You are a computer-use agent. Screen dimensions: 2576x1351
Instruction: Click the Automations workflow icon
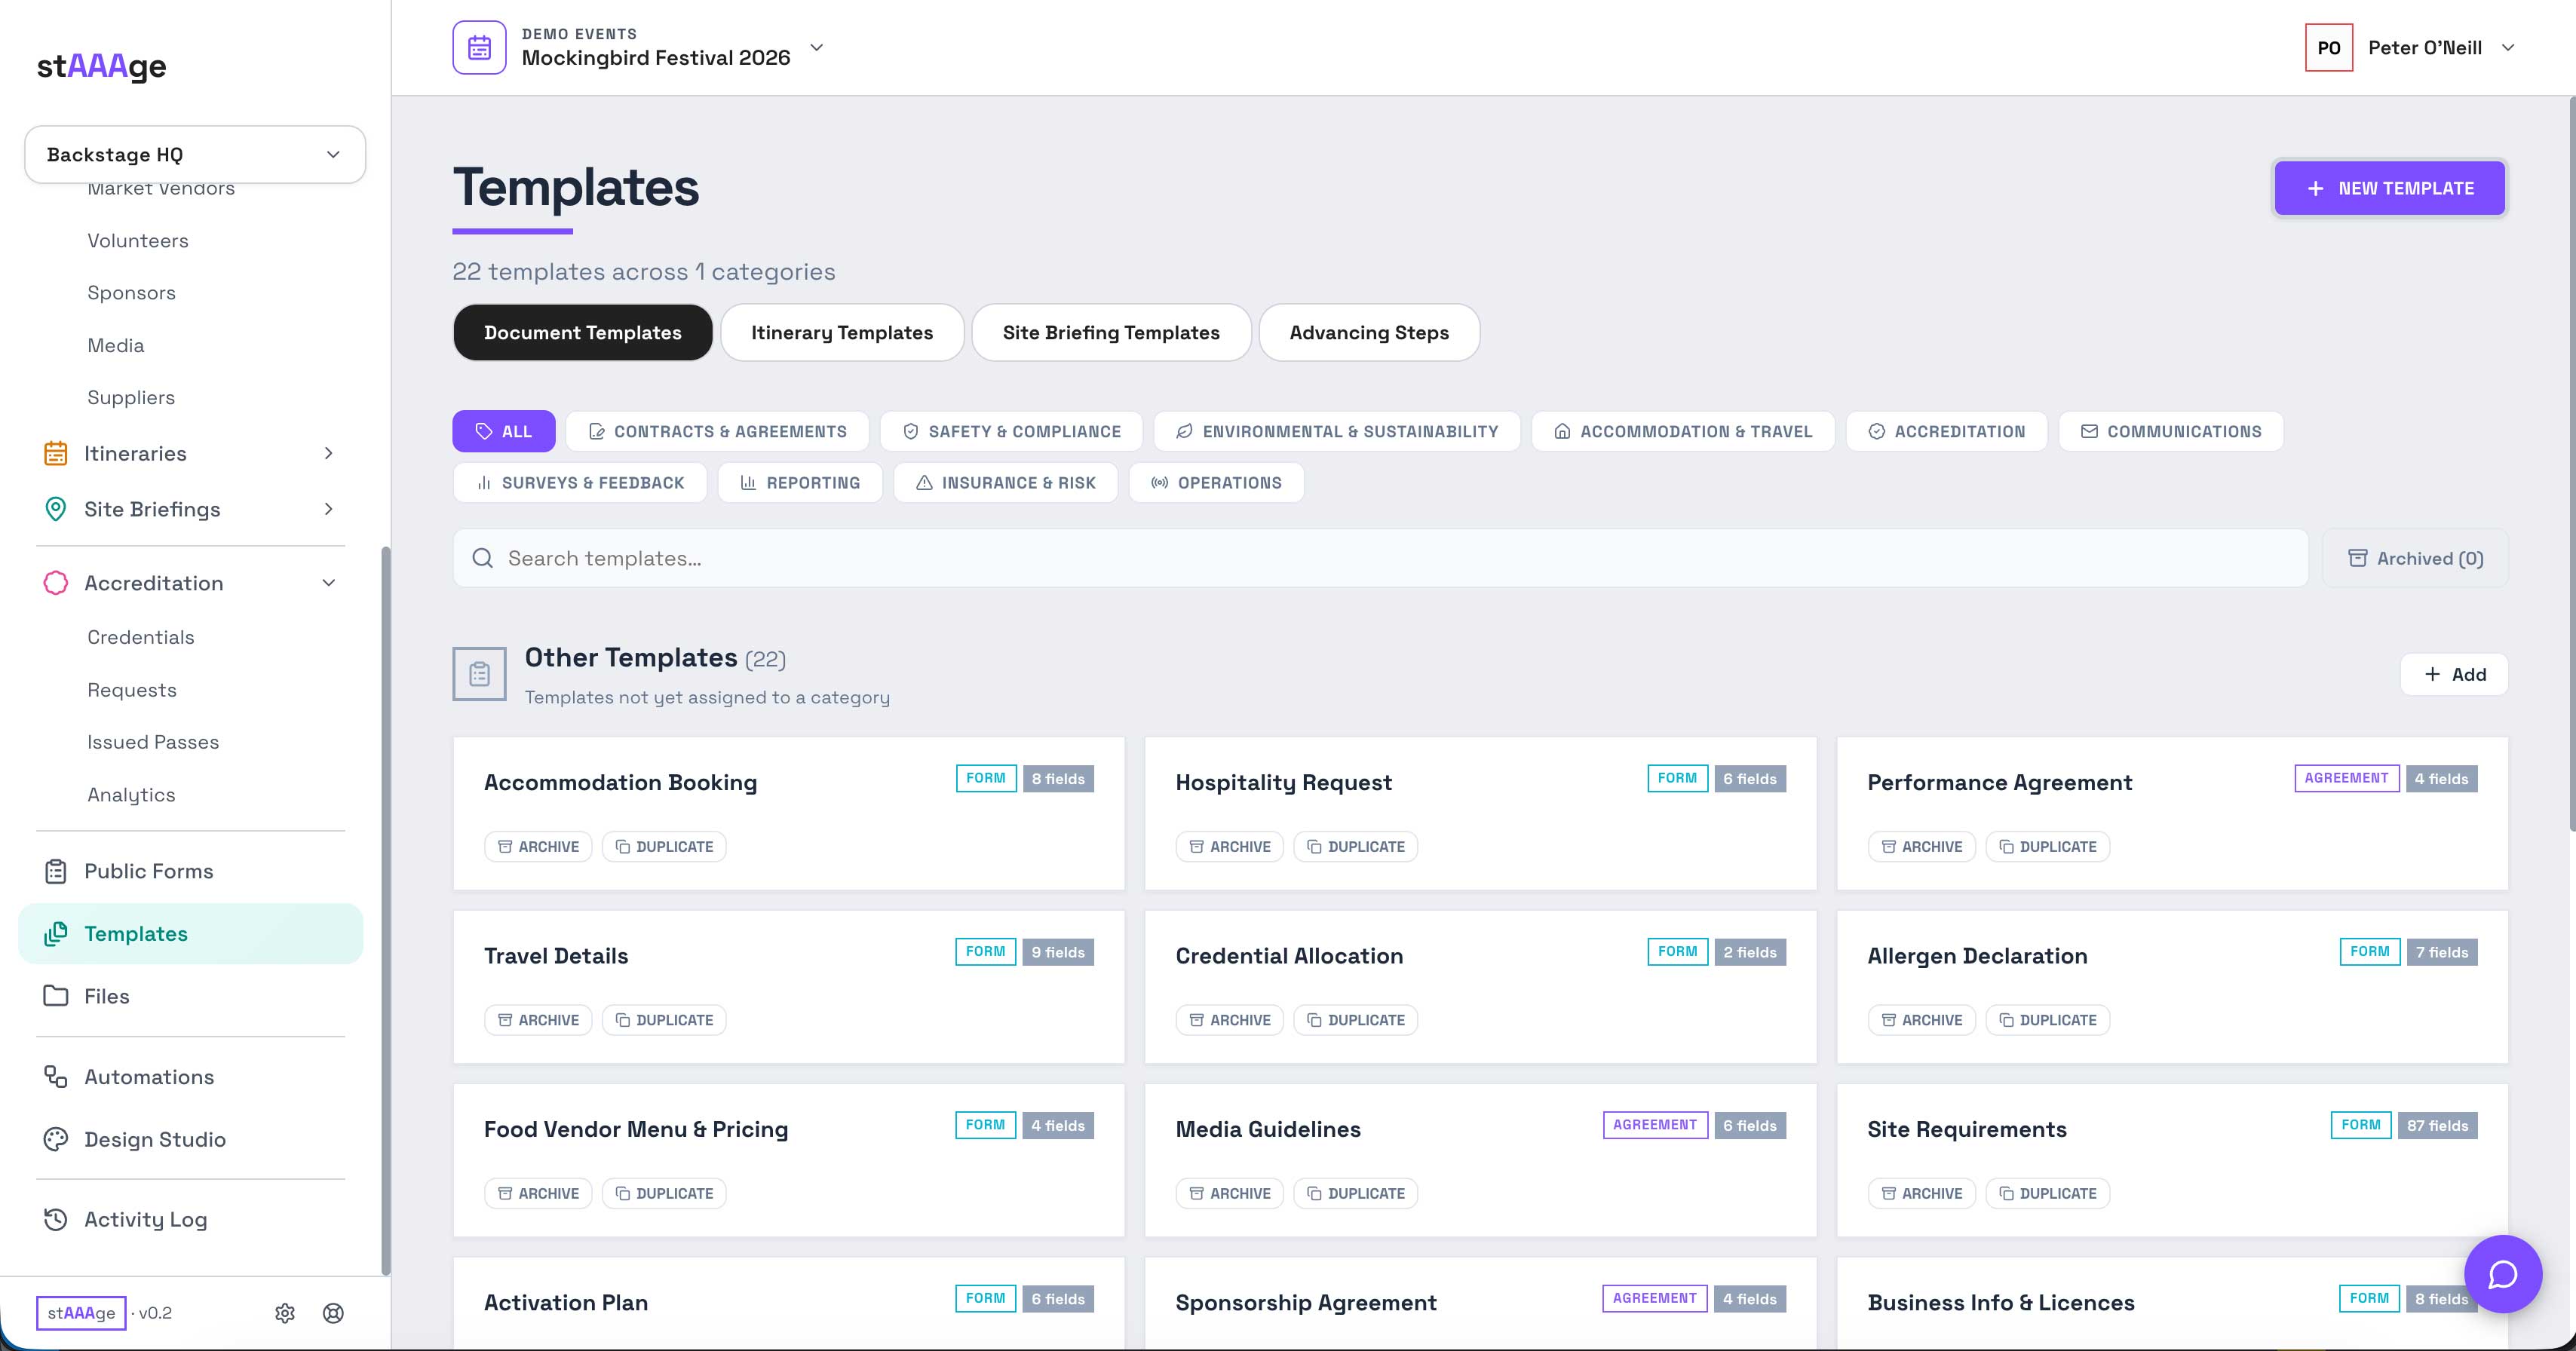[x=56, y=1077]
